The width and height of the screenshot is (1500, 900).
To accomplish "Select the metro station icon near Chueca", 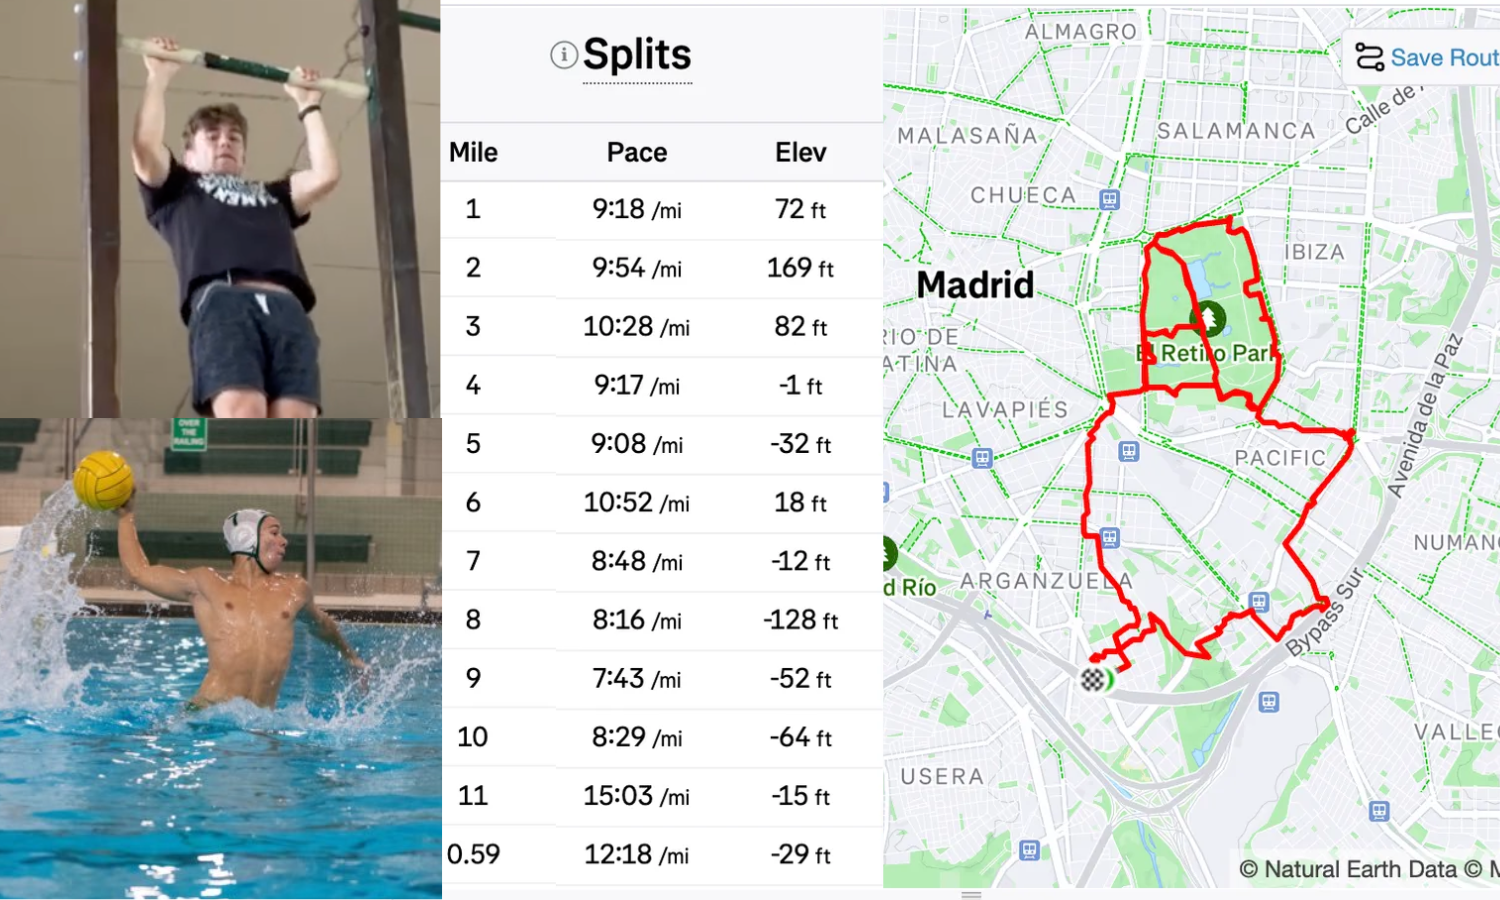I will tap(1109, 199).
